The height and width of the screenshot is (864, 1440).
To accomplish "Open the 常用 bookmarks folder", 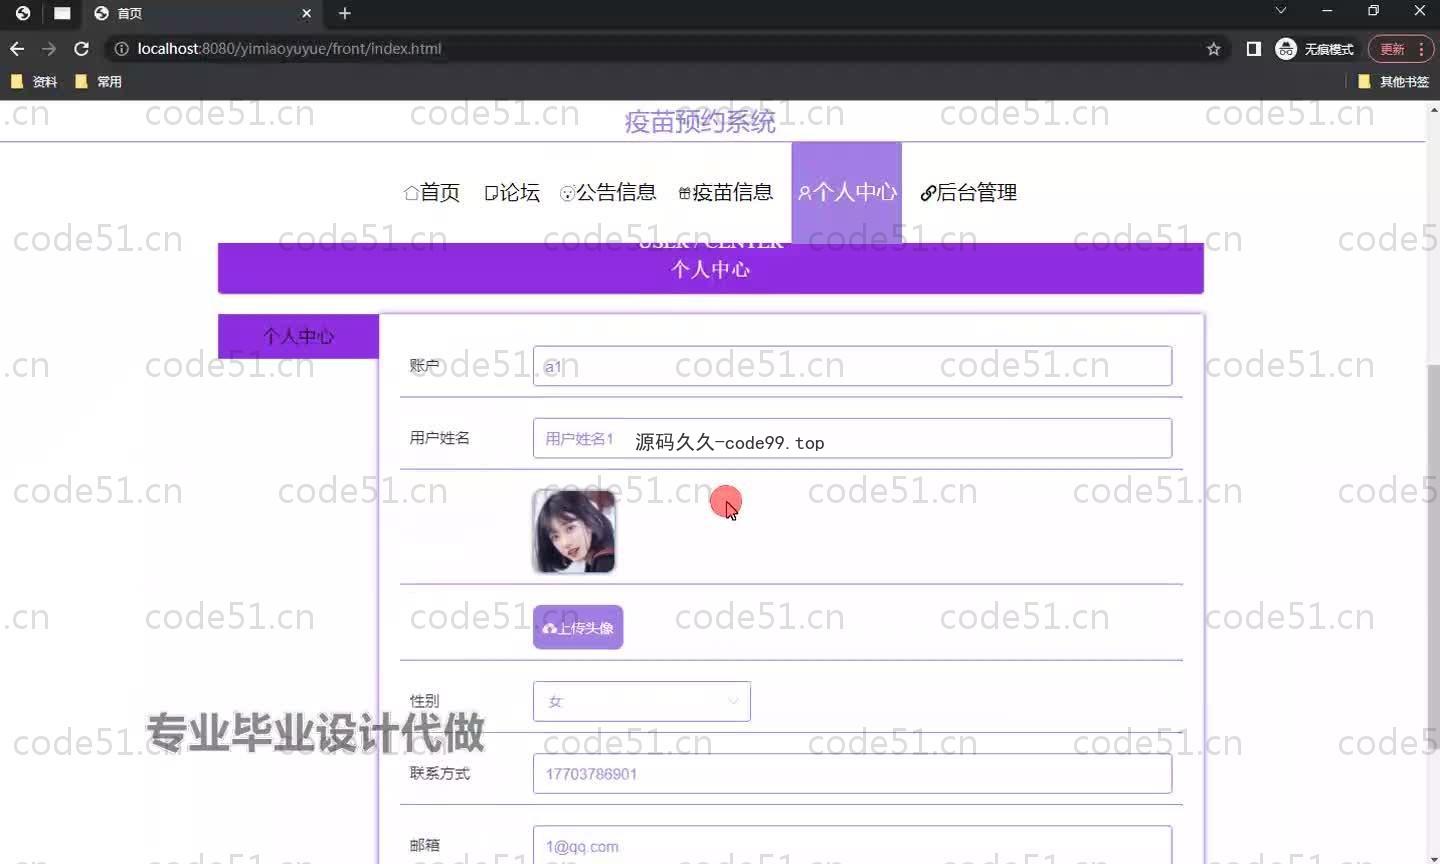I will (x=98, y=82).
